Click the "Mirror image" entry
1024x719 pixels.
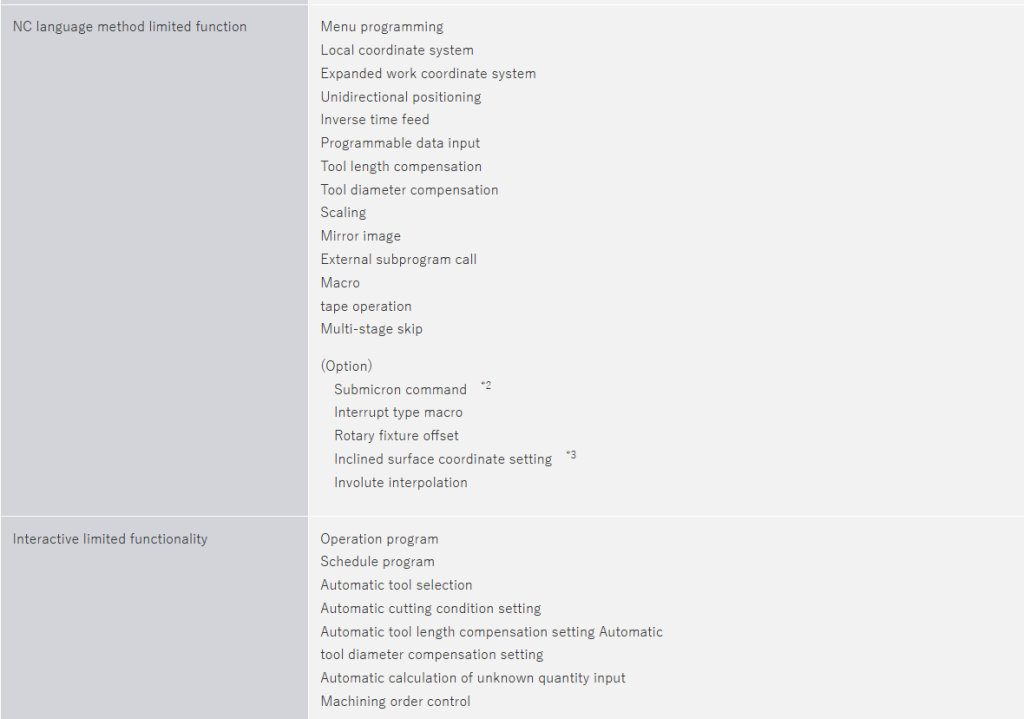[x=360, y=236]
